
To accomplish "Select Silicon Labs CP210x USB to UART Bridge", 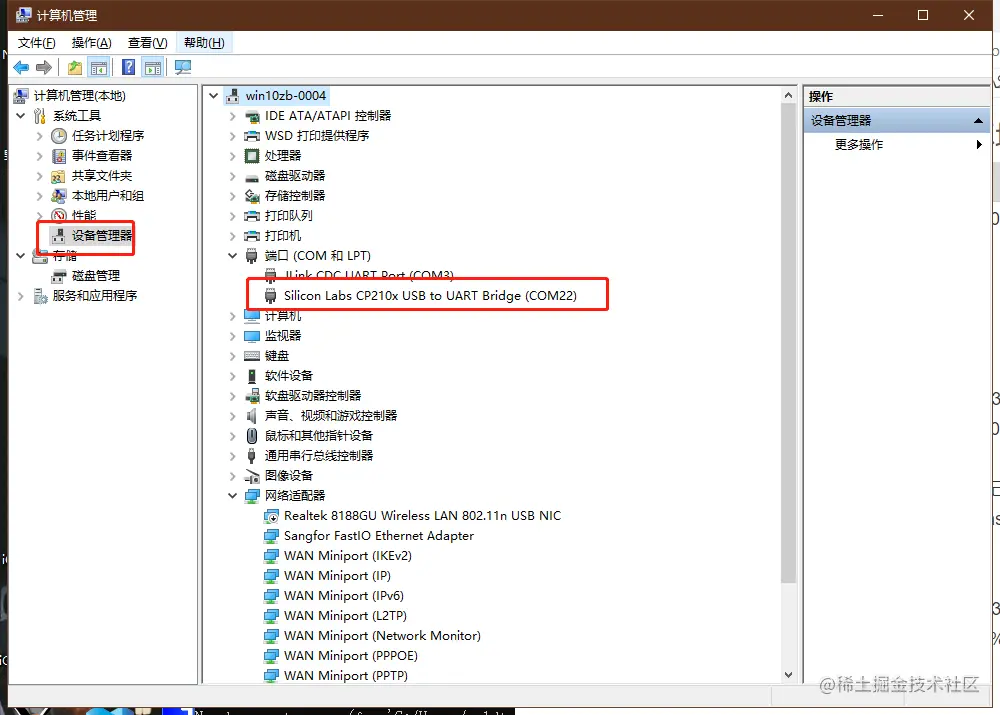I will pyautogui.click(x=430, y=296).
